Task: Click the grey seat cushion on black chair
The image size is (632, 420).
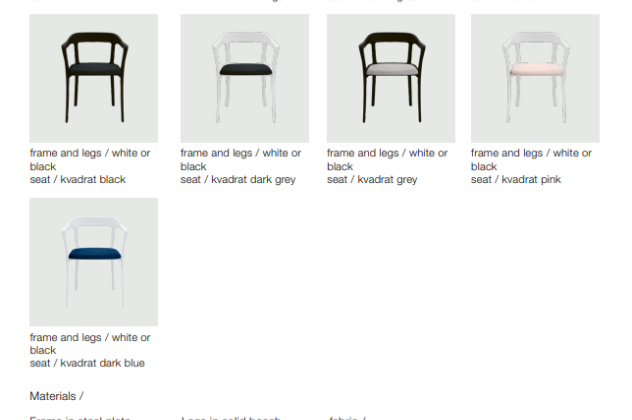Action: [392, 69]
